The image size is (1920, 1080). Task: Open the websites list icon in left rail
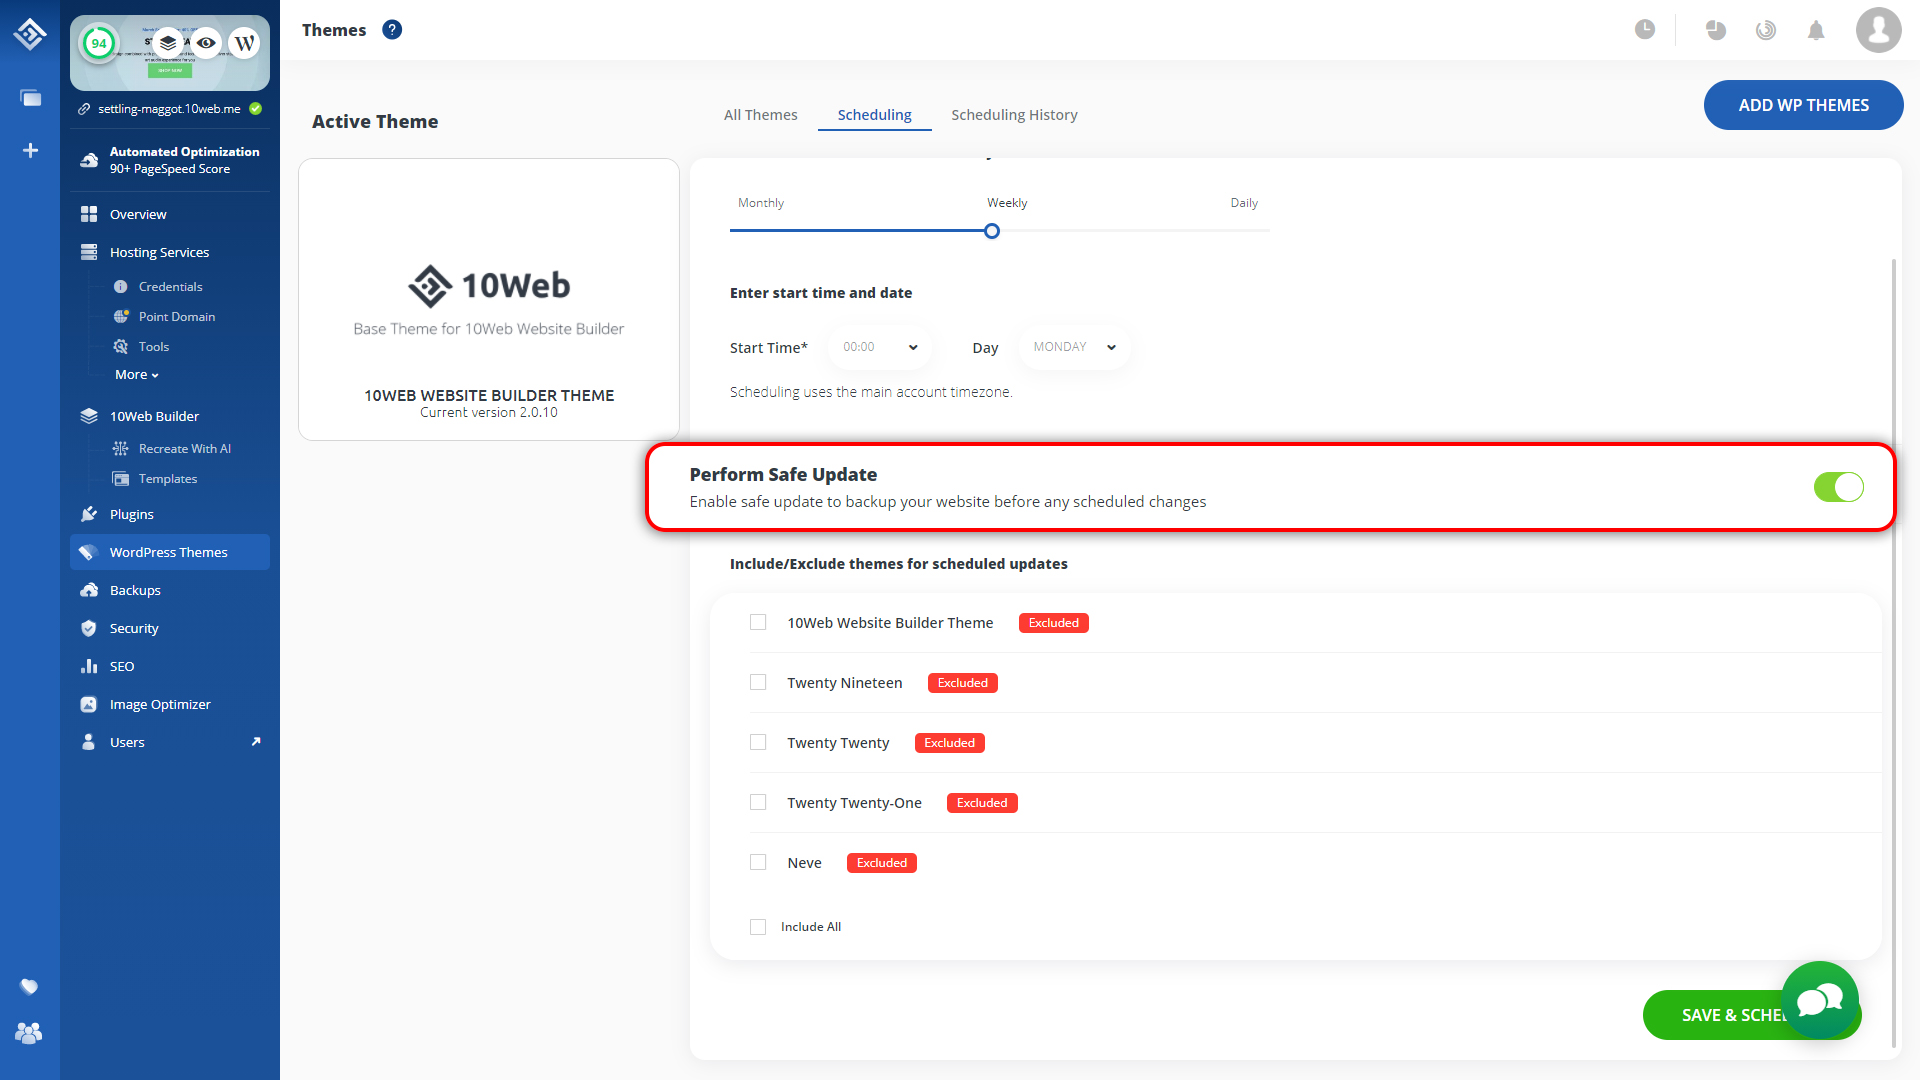click(x=30, y=98)
